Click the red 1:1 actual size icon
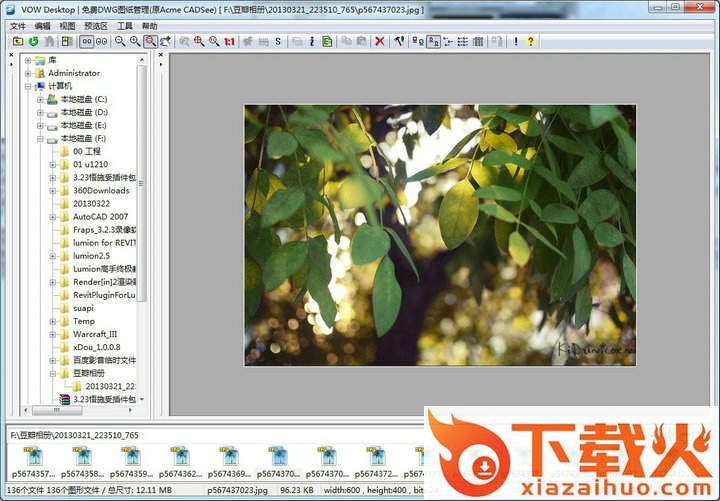The image size is (720, 501). click(229, 41)
